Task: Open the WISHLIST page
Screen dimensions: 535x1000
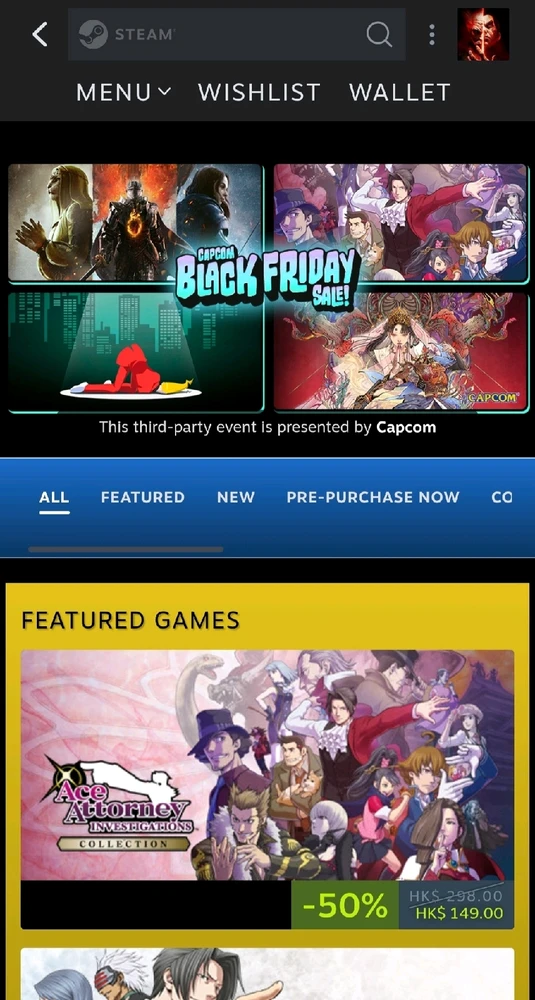Action: [x=259, y=92]
